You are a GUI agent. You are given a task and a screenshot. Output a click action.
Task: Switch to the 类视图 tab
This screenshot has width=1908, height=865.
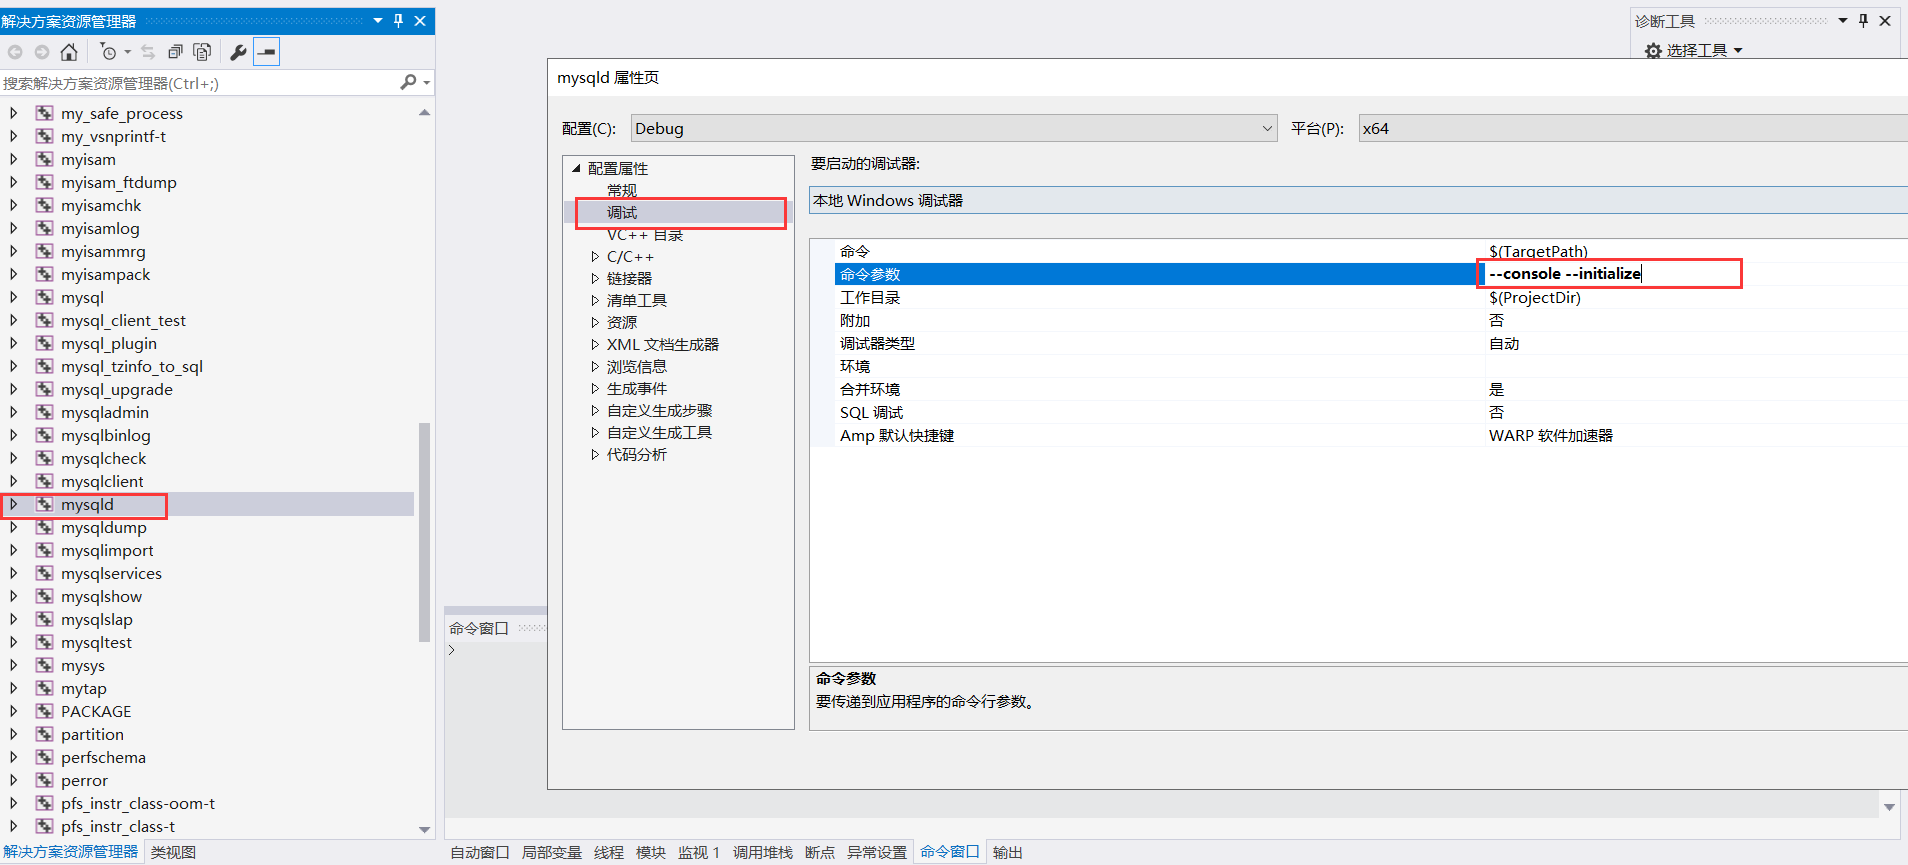[173, 852]
